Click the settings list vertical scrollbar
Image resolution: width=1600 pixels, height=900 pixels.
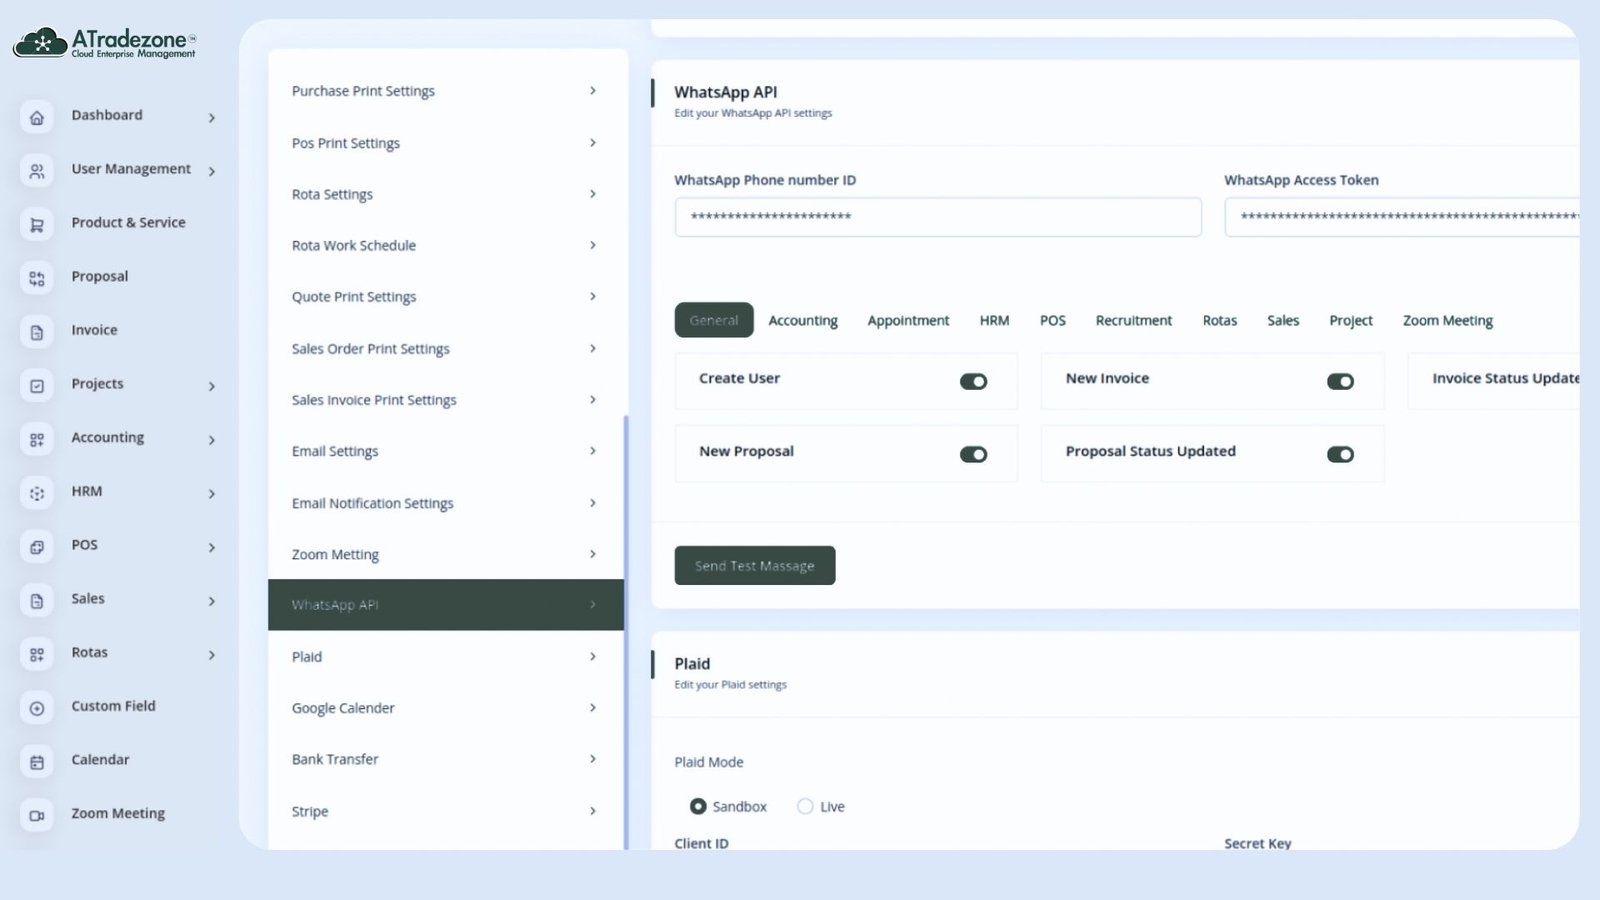point(626,630)
